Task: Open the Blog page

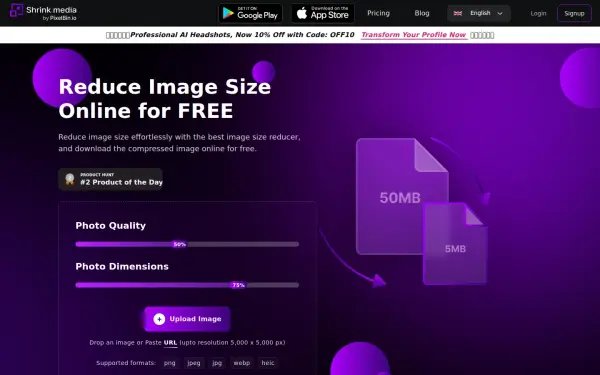Action: (422, 13)
